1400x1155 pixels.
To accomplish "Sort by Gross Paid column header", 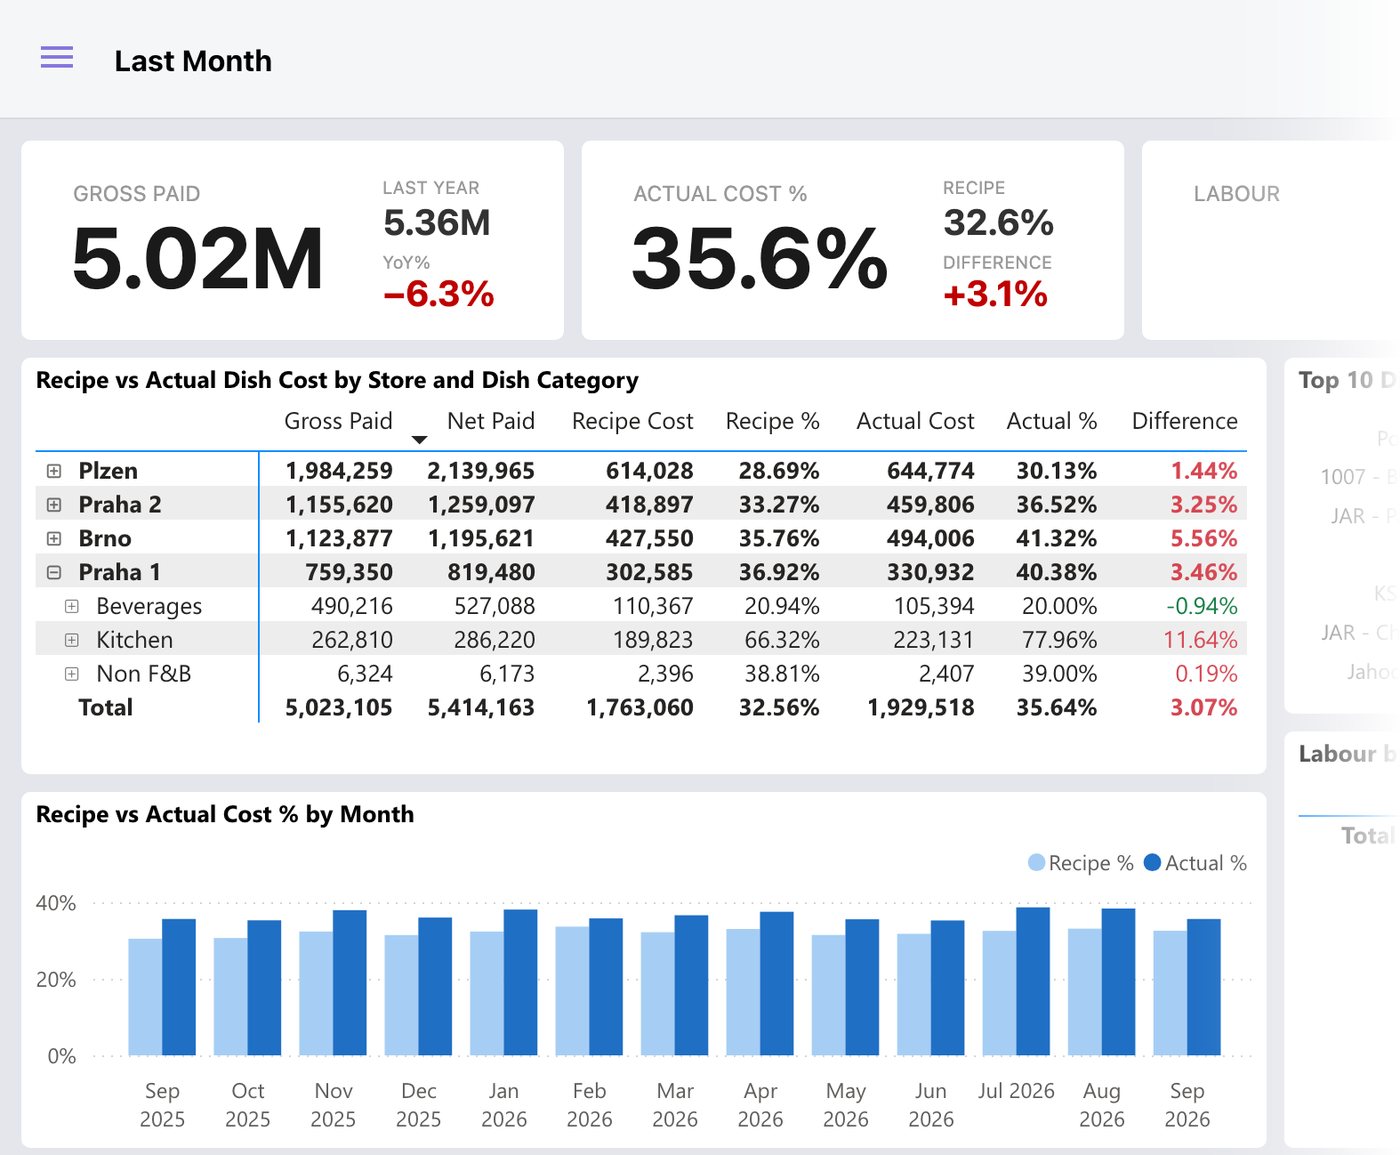I will tap(338, 421).
